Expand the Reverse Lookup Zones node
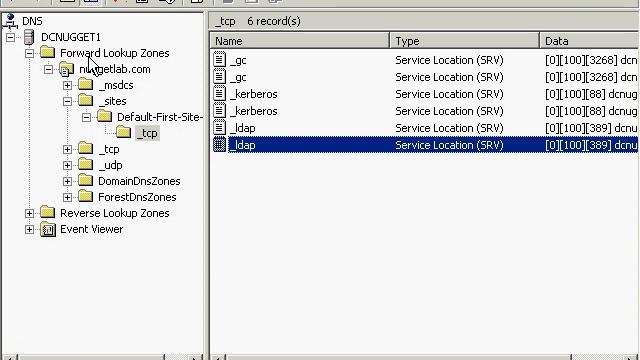Screen dimensions: 640x360 tap(29, 213)
